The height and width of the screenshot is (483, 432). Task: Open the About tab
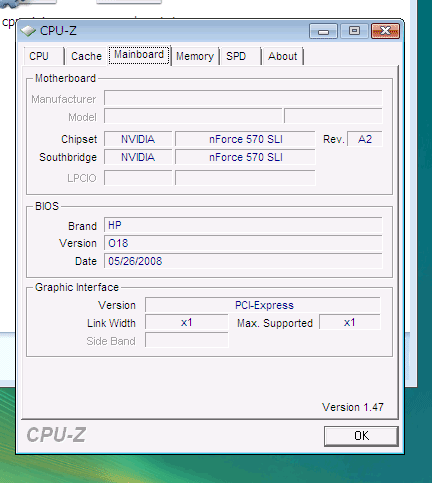pos(282,56)
